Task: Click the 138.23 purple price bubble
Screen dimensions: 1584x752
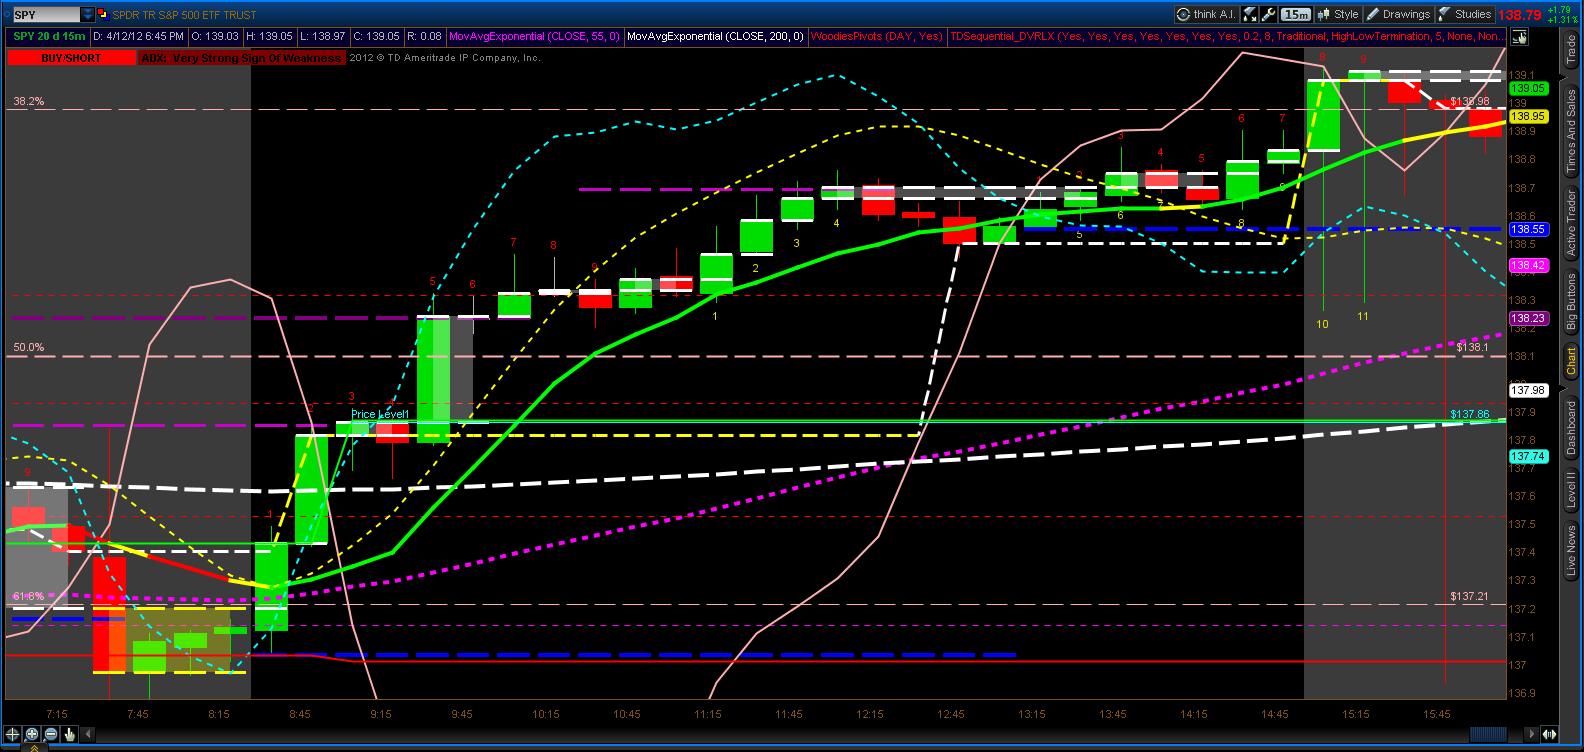Action: (x=1529, y=319)
